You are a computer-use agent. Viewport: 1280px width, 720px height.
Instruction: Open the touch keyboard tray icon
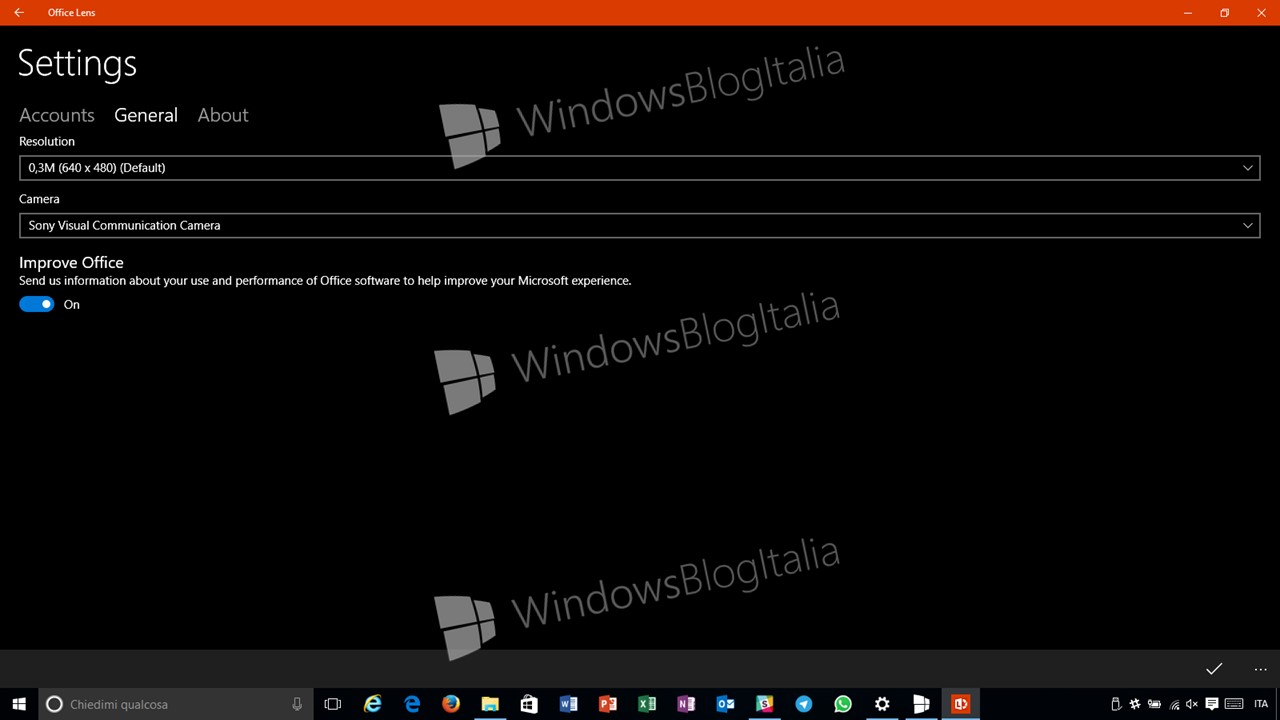click(x=1234, y=704)
